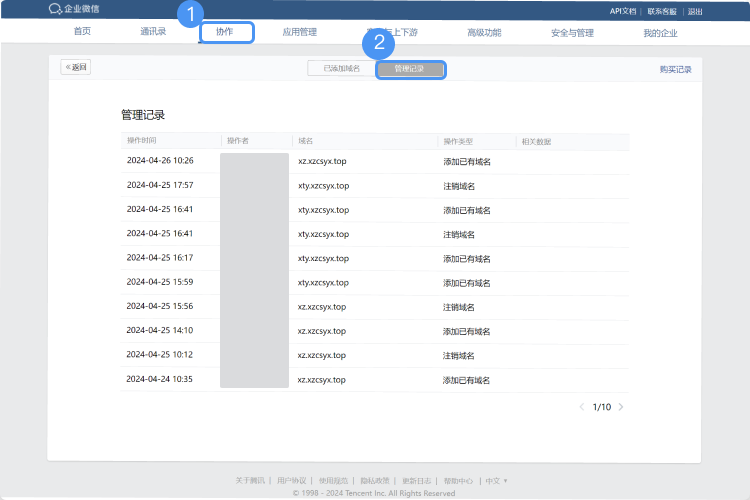
Task: Select the 管理记录 tab
Action: (409, 69)
